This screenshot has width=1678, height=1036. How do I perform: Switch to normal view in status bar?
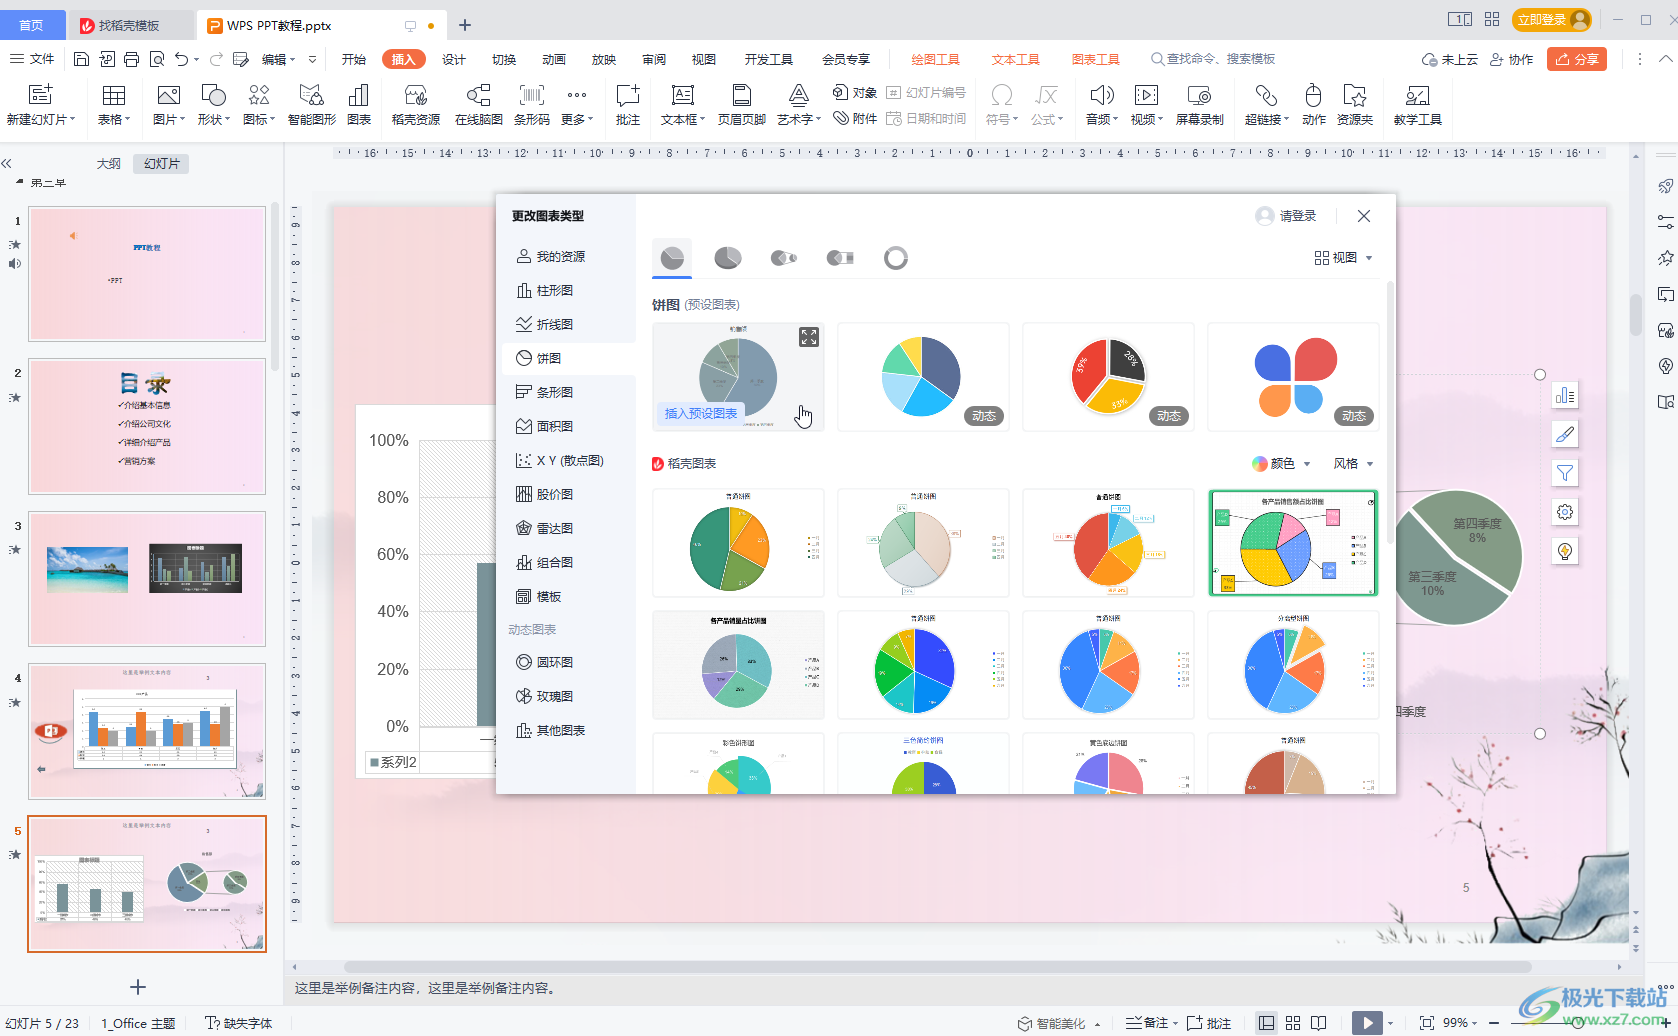(x=1267, y=1023)
